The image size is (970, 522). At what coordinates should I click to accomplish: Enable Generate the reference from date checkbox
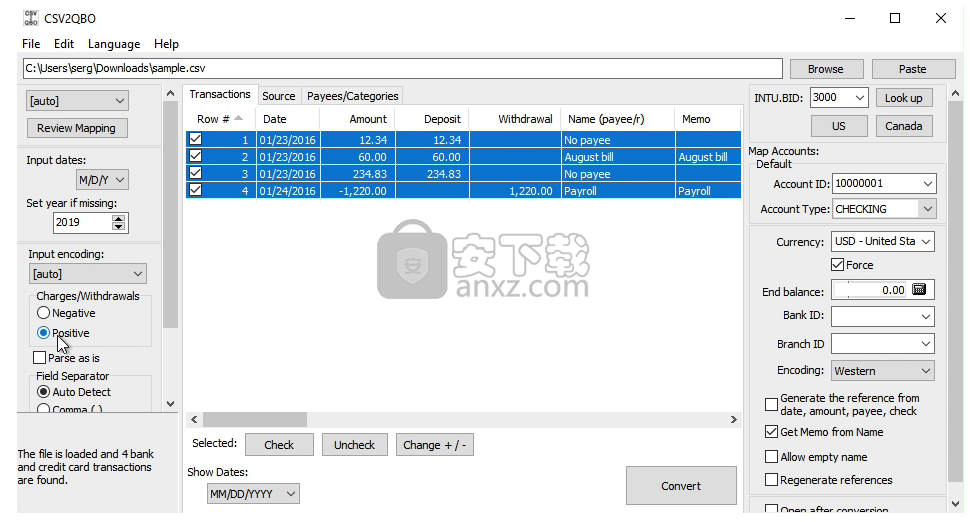pos(771,404)
